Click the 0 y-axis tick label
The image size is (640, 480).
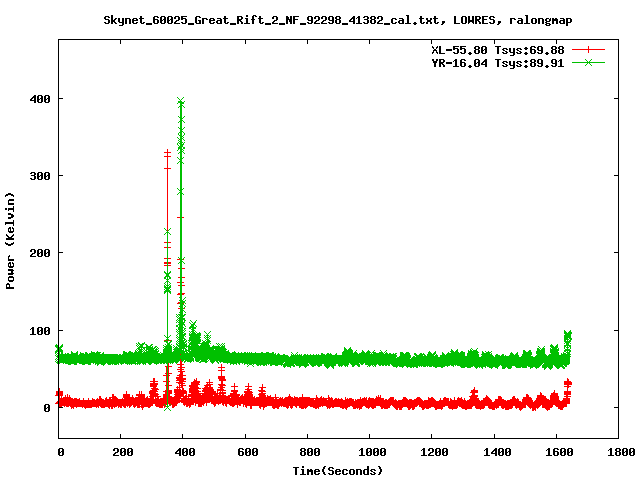click(x=47, y=408)
